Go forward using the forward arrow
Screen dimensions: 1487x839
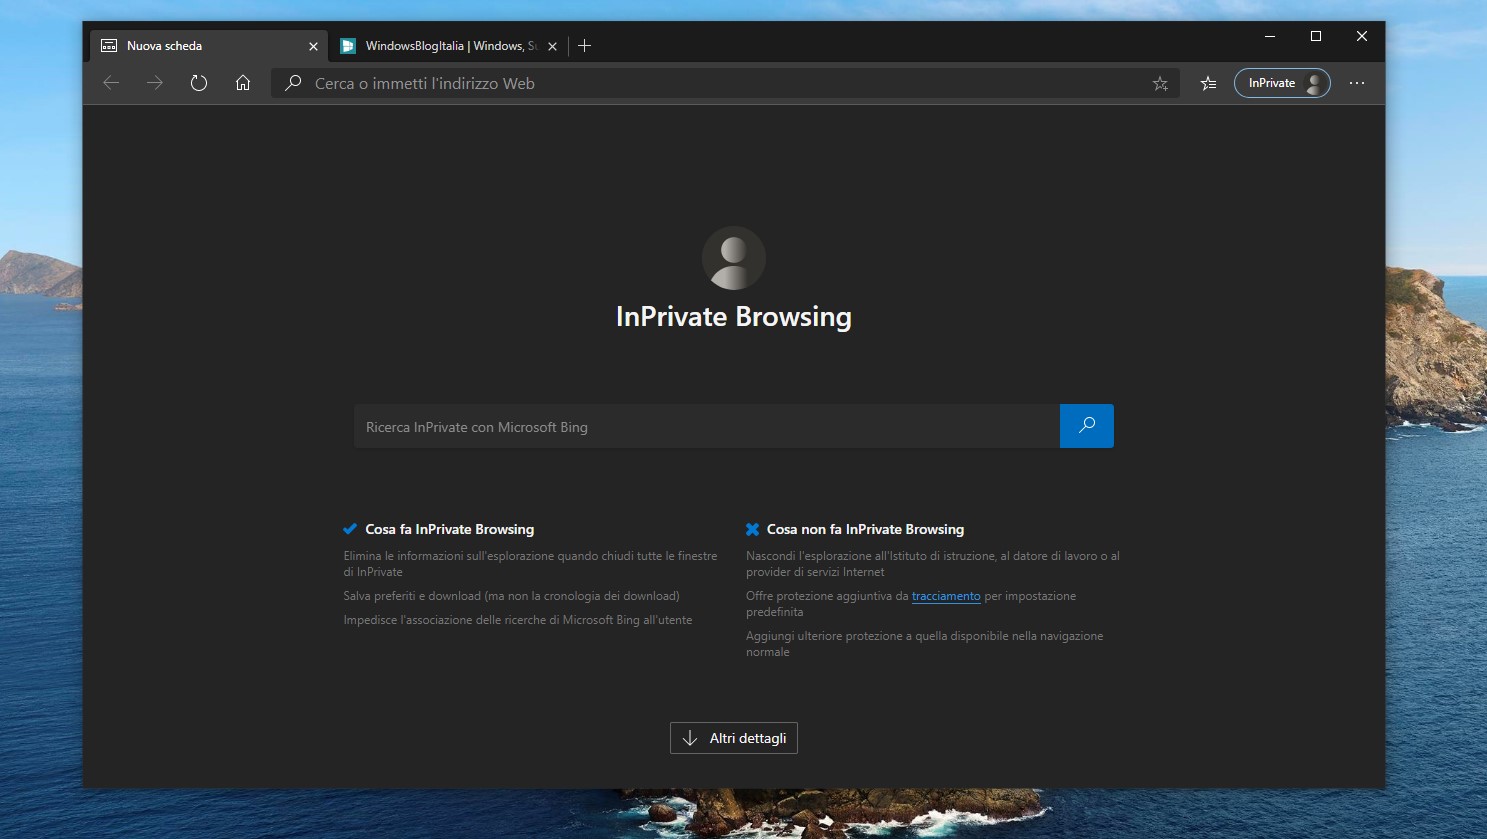(x=155, y=83)
